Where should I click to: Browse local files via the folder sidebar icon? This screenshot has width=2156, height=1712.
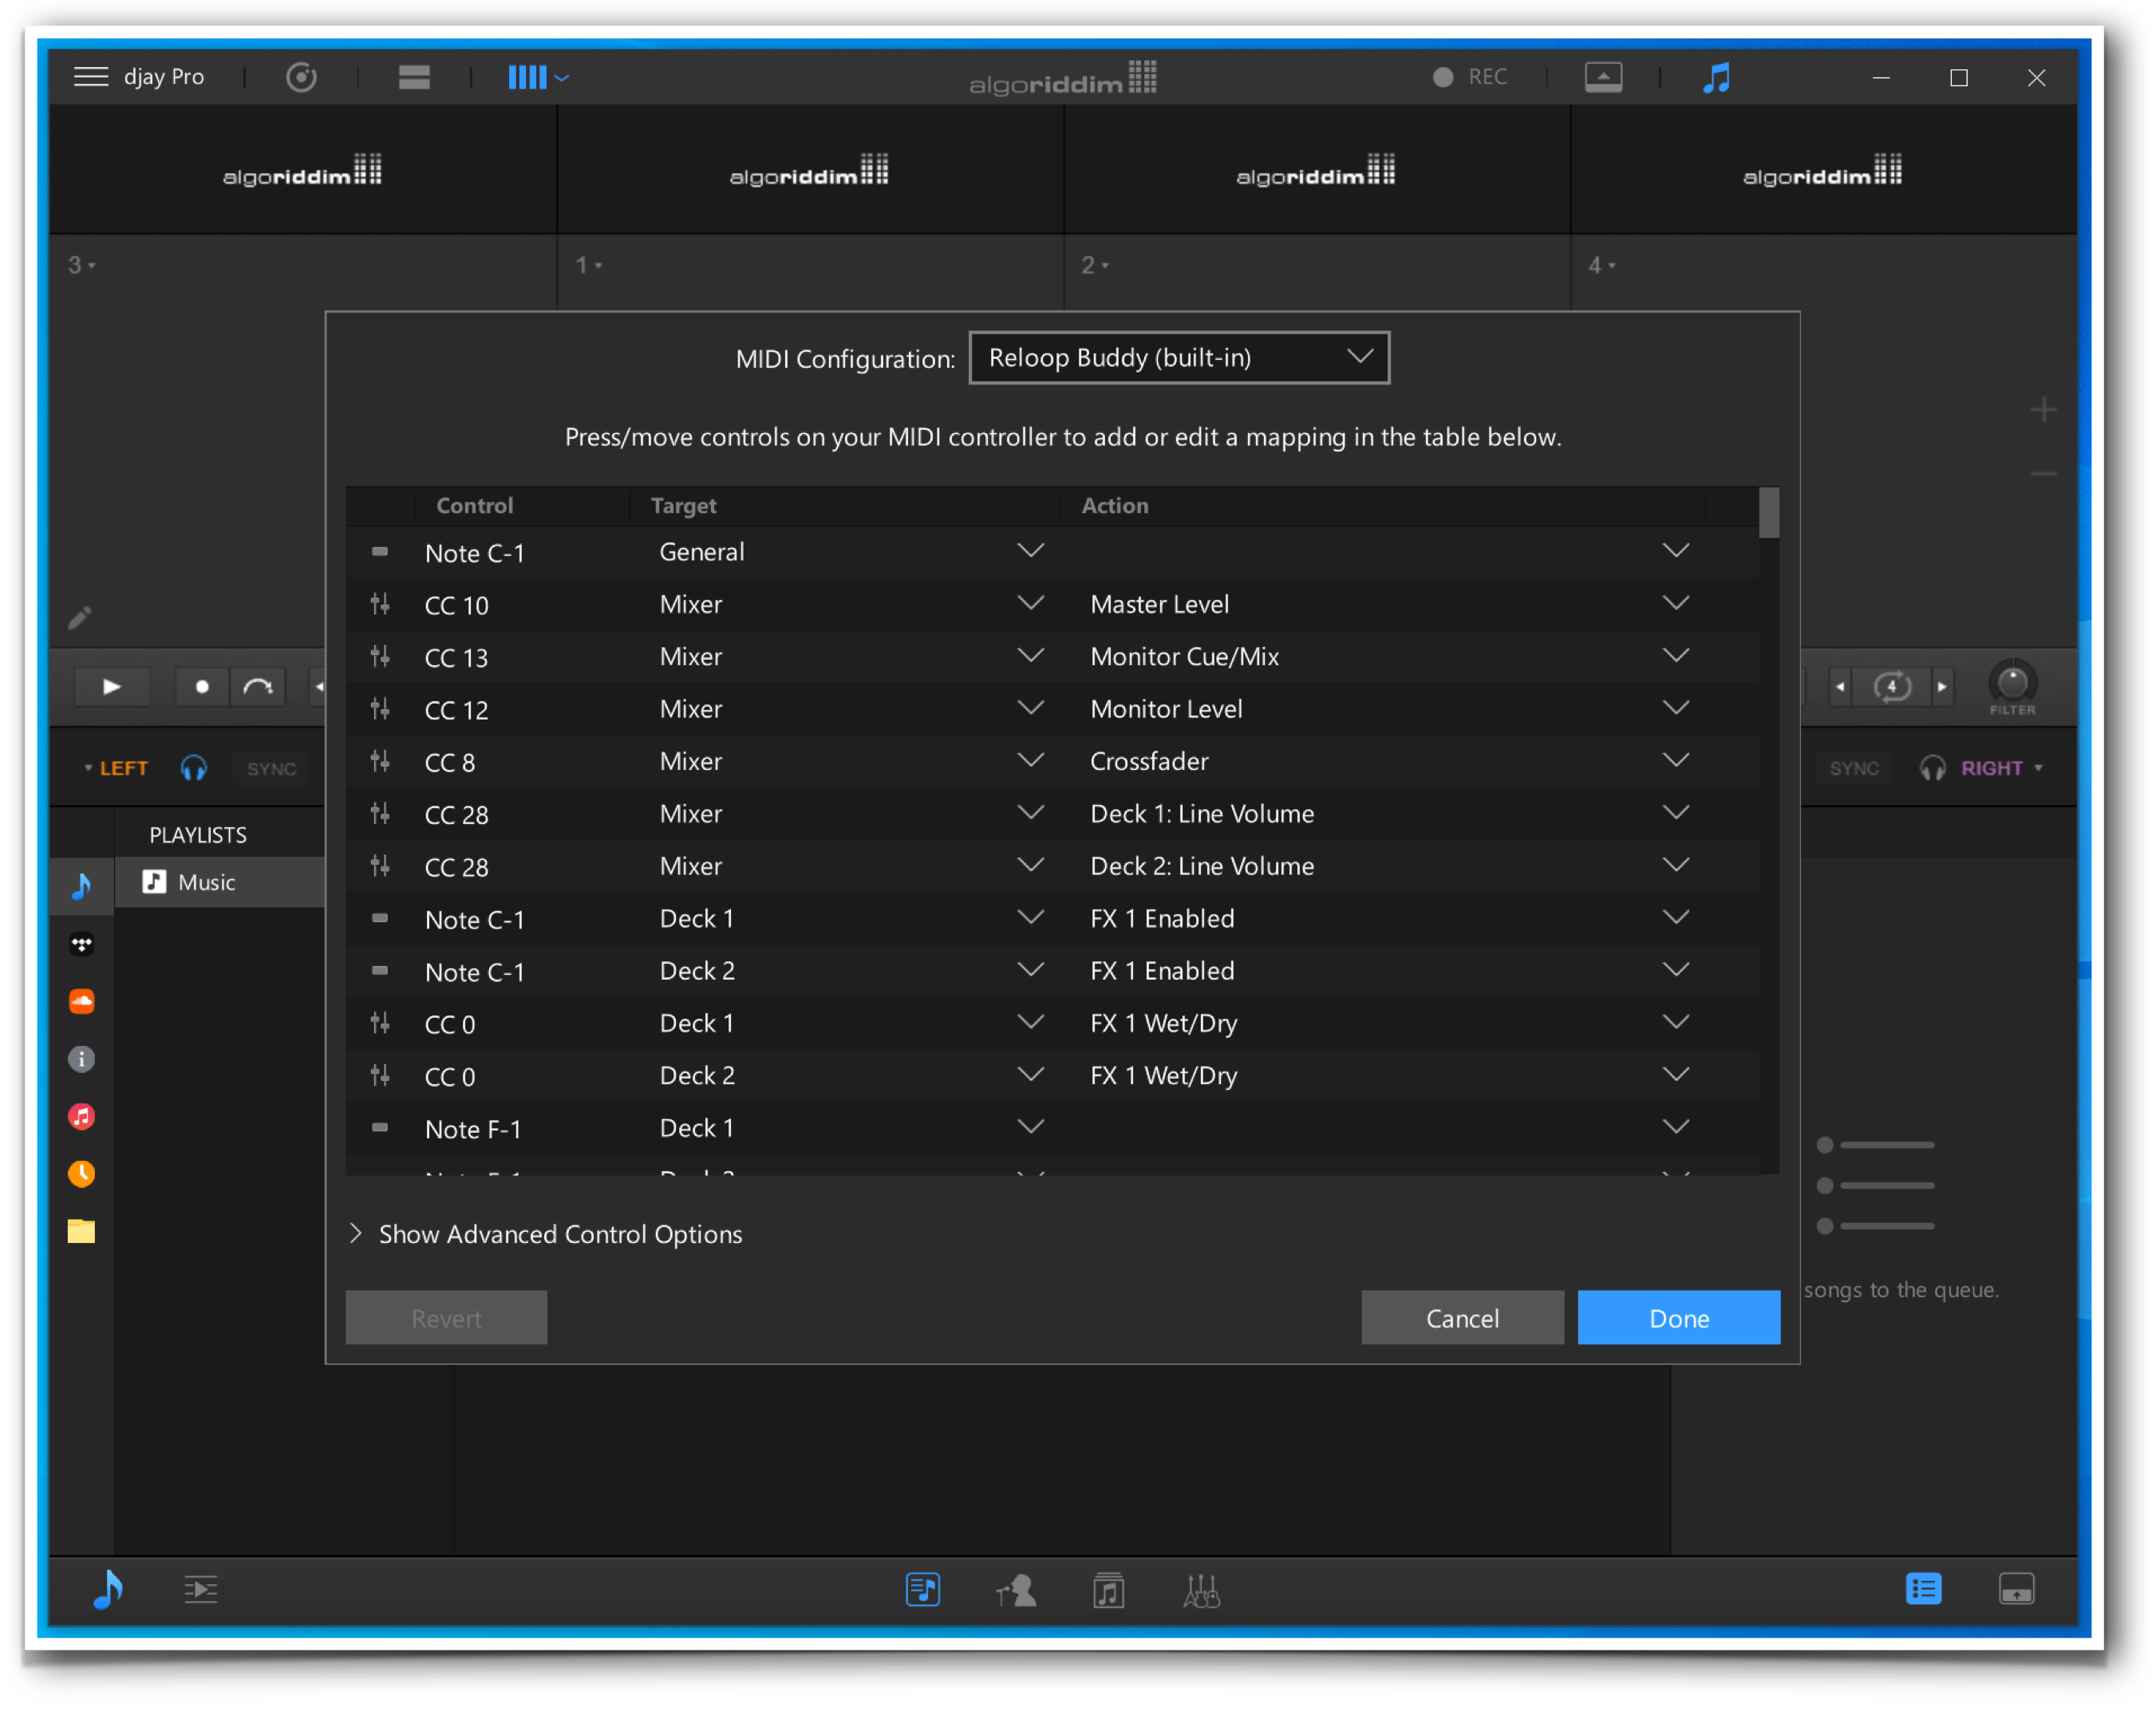click(81, 1231)
